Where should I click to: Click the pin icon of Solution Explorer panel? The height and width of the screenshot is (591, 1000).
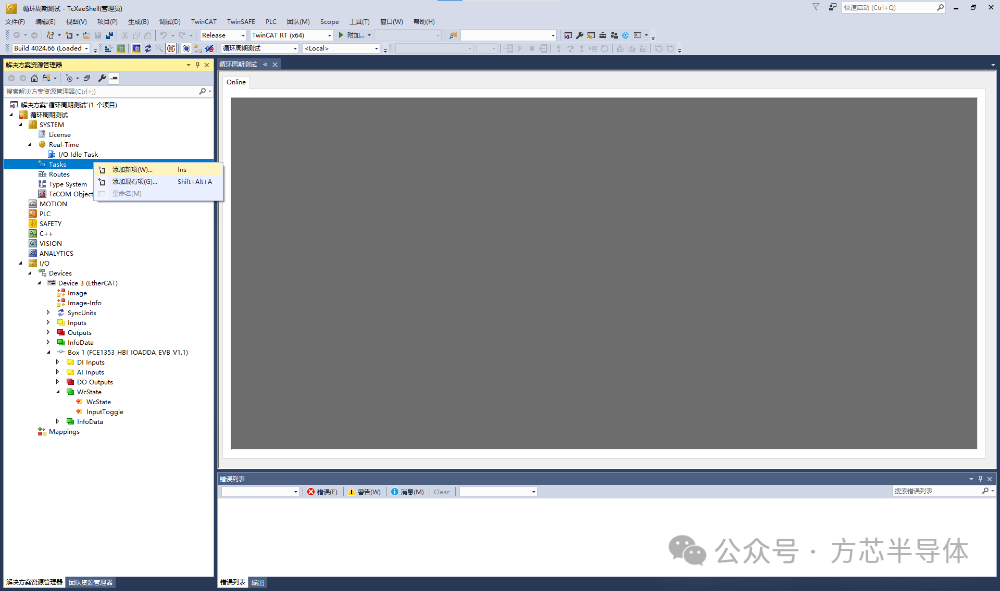[x=197, y=64]
